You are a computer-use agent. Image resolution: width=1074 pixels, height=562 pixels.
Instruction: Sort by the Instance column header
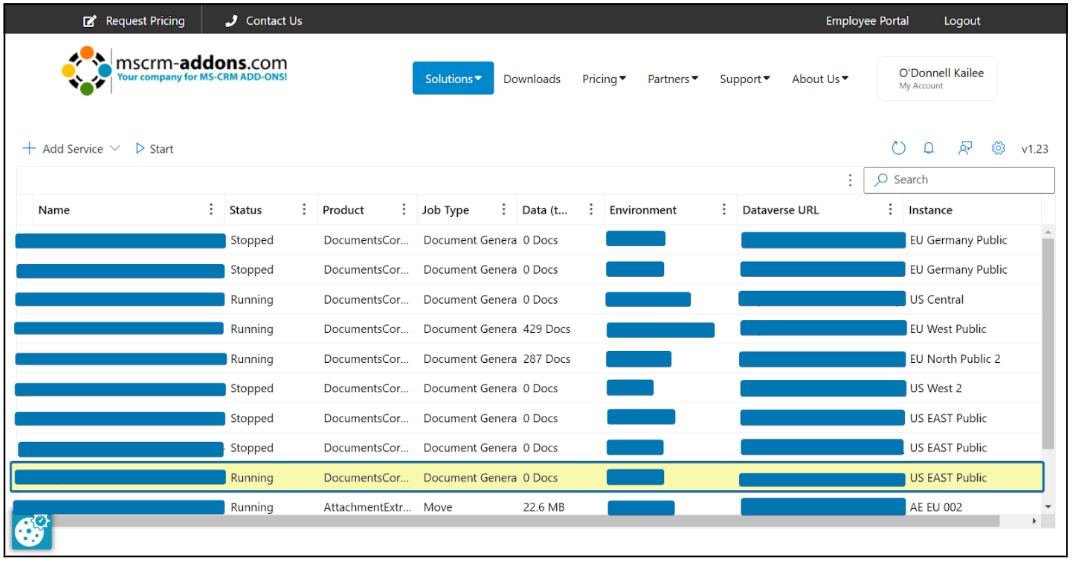pos(930,210)
